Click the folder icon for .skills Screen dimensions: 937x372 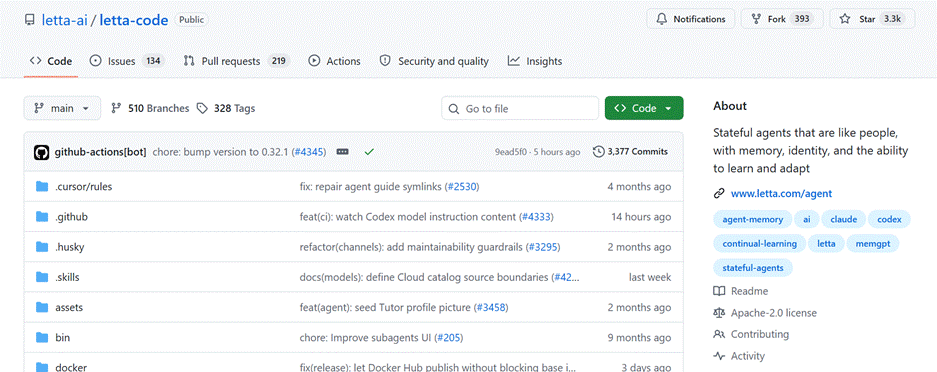(x=42, y=277)
